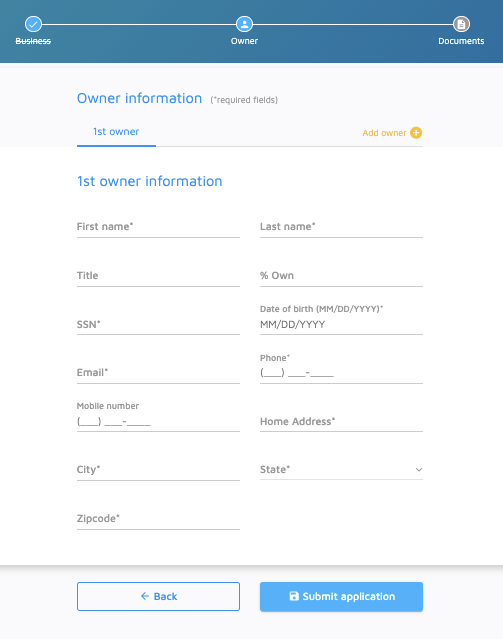Viewport: 503px width, 639px height.
Task: Select the SSN input field
Action: click(158, 324)
